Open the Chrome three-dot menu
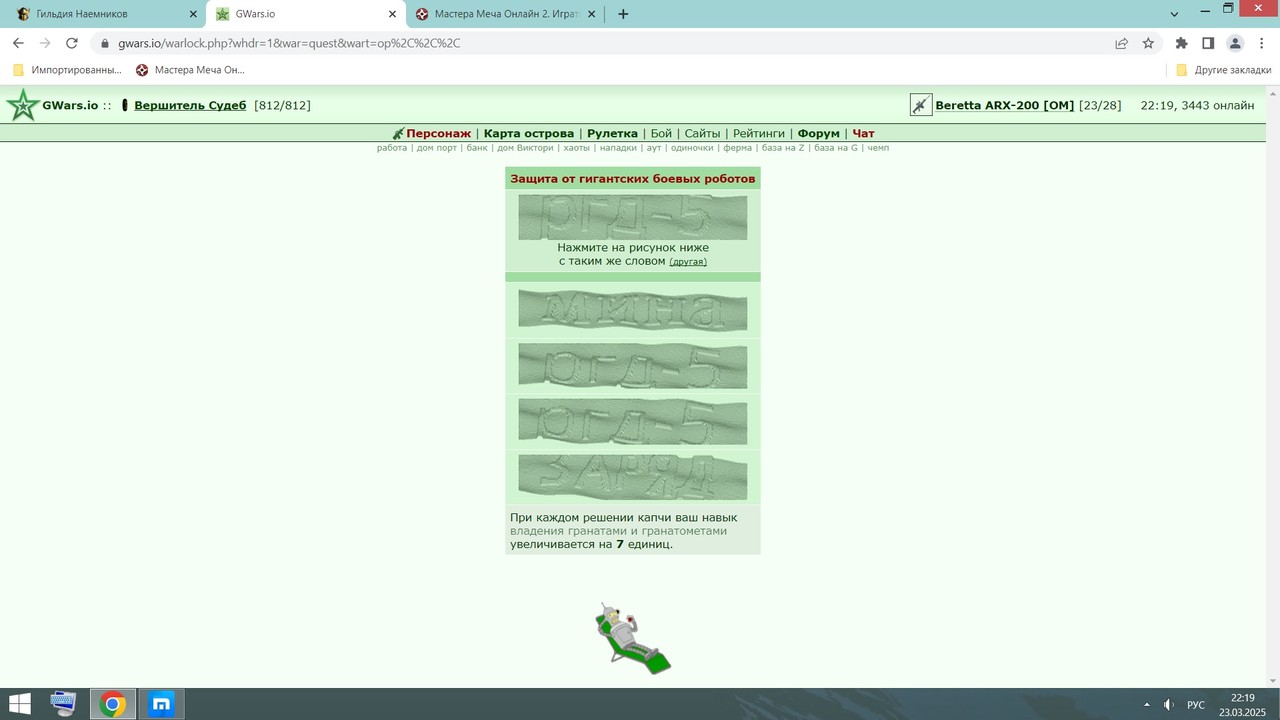 pyautogui.click(x=1261, y=43)
